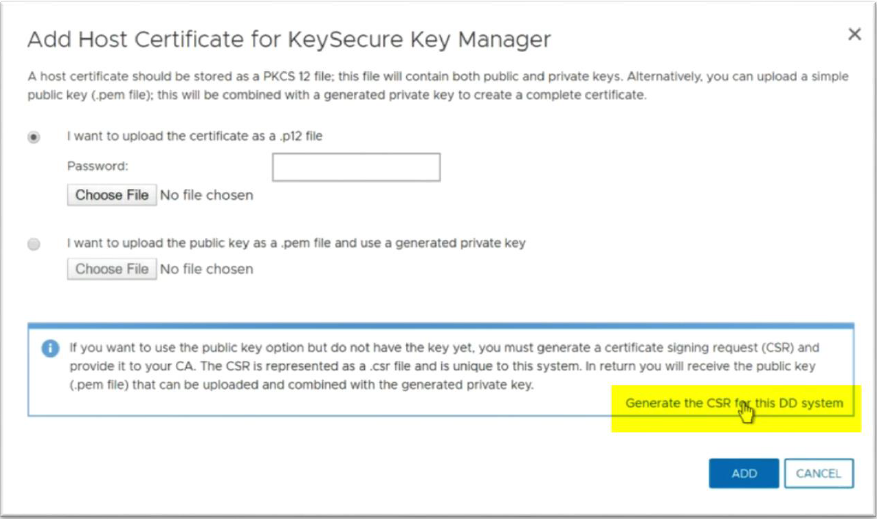Click the blue bar atop the info notice box
The image size is (877, 519).
[x=441, y=325]
